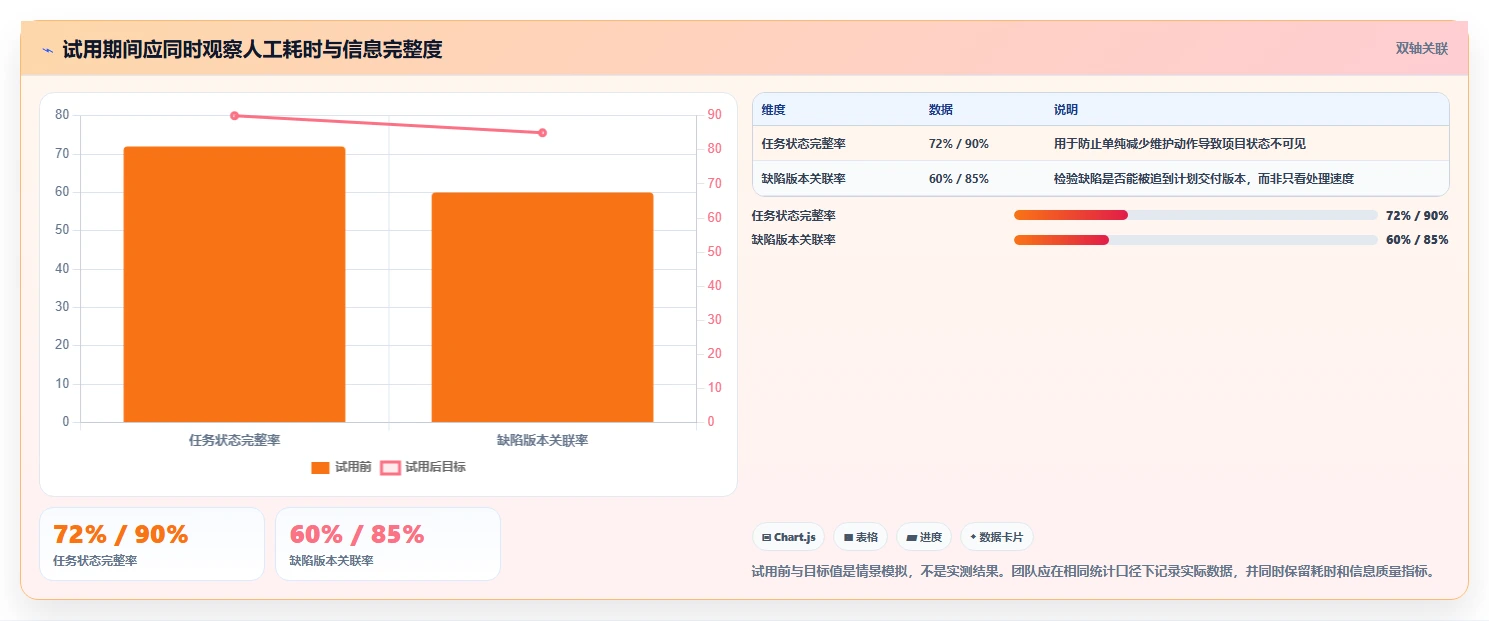Click the 双轴关联 label in header
The image size is (1489, 621).
click(x=1421, y=48)
